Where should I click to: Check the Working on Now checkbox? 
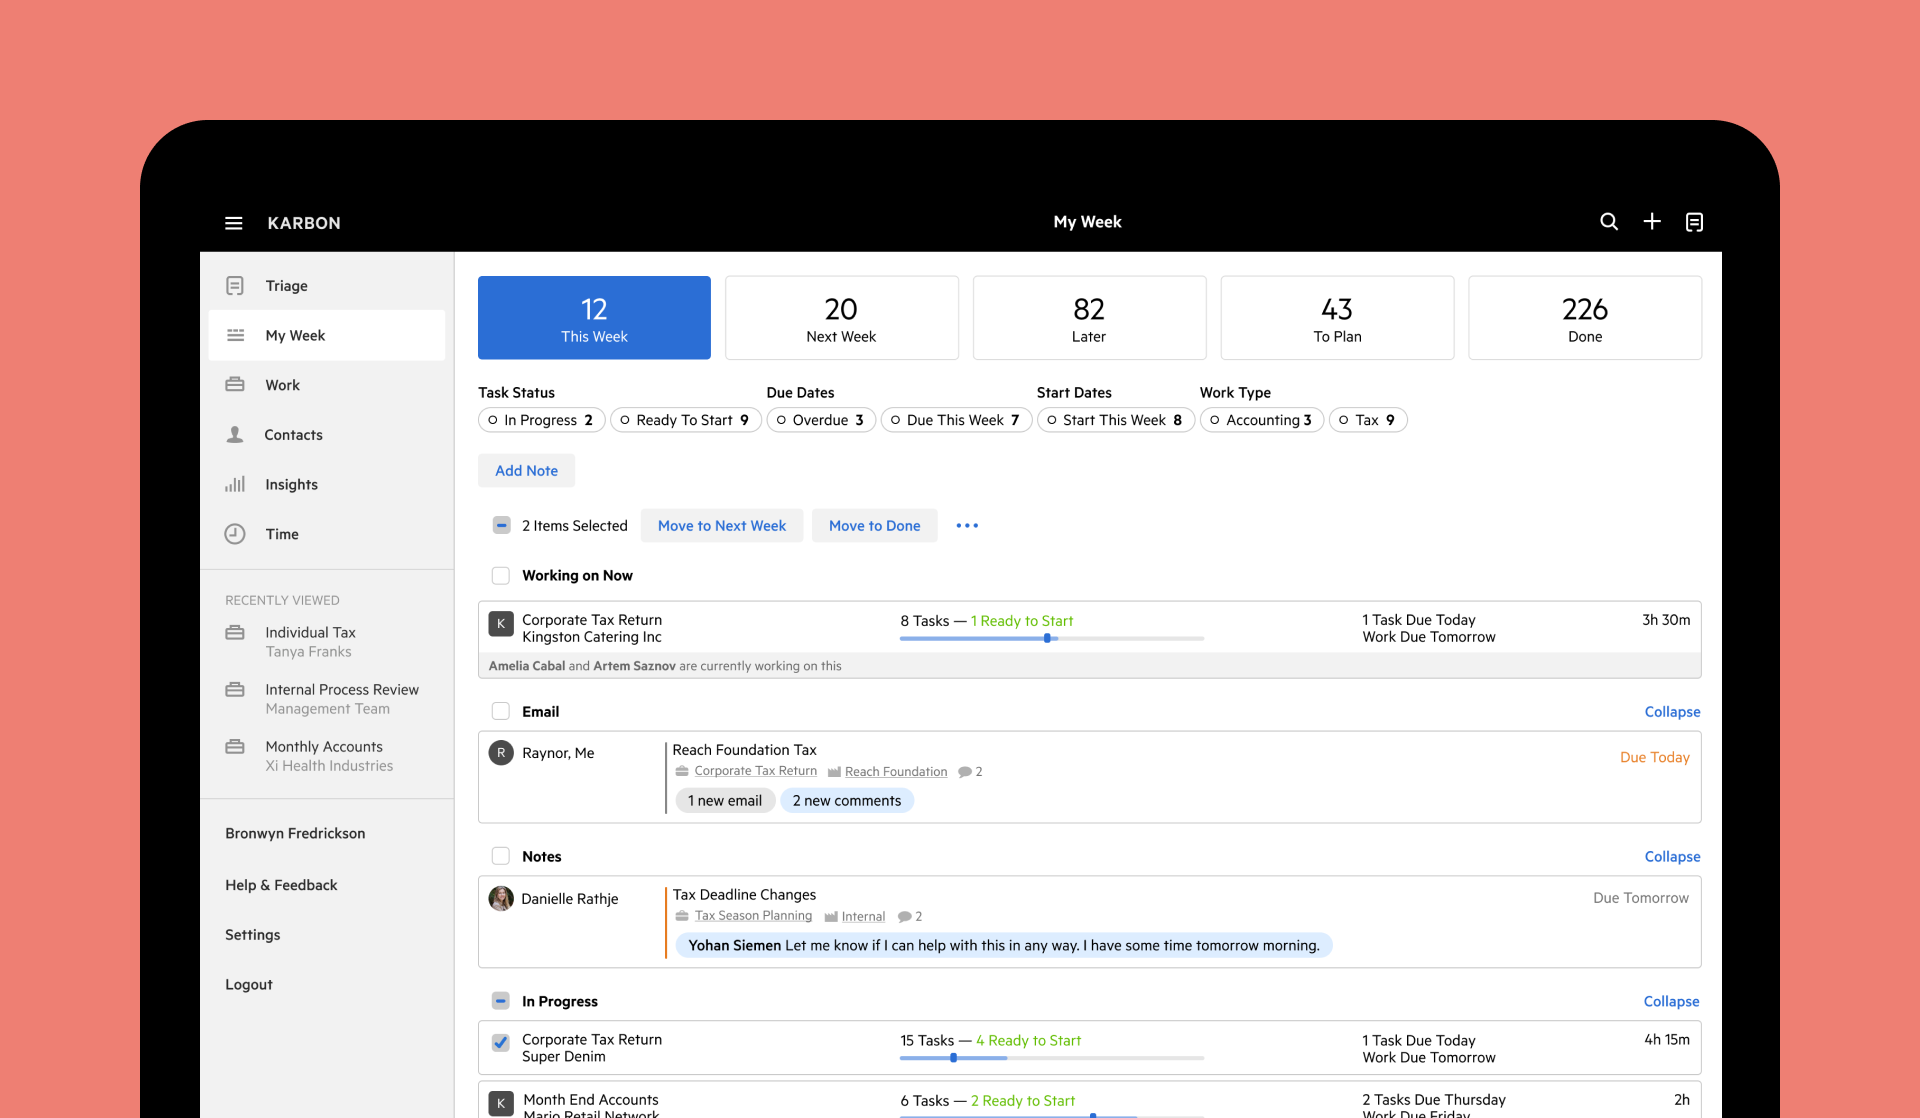pos(500,575)
